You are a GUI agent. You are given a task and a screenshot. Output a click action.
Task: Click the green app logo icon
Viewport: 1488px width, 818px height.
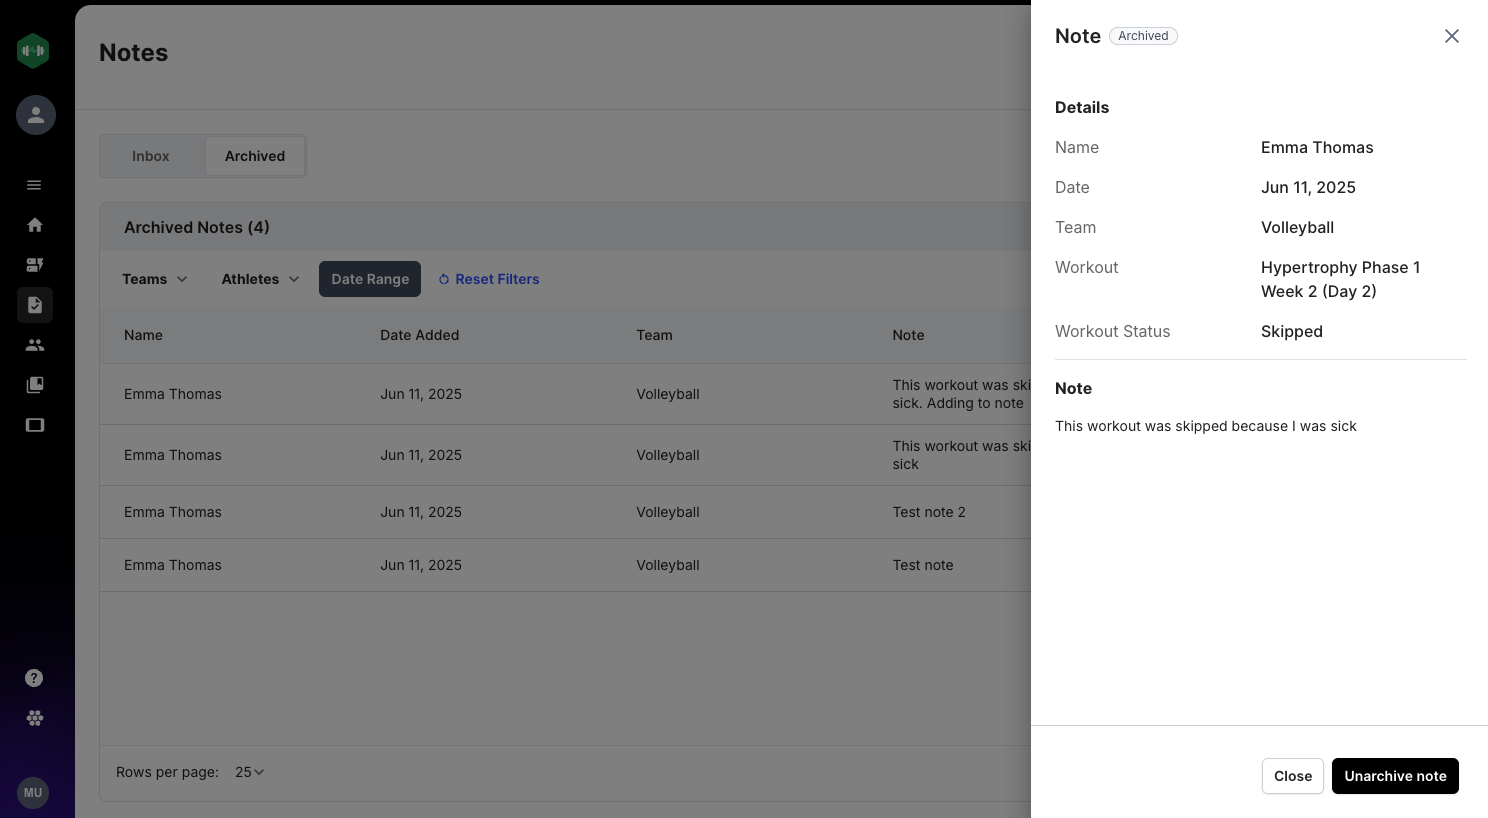coord(33,51)
